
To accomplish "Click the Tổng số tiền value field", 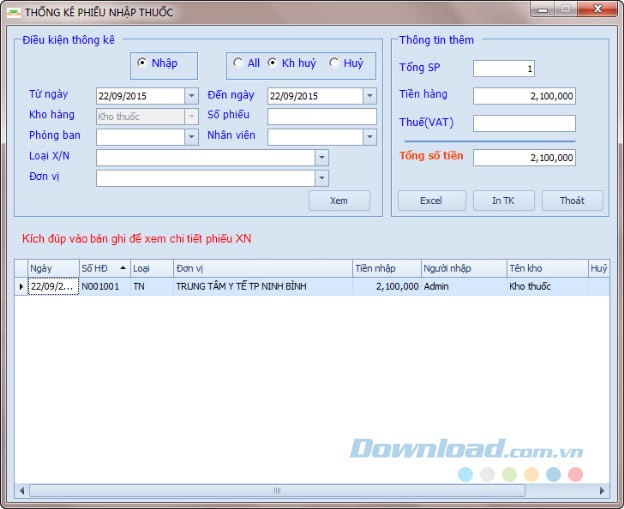I will [524, 158].
